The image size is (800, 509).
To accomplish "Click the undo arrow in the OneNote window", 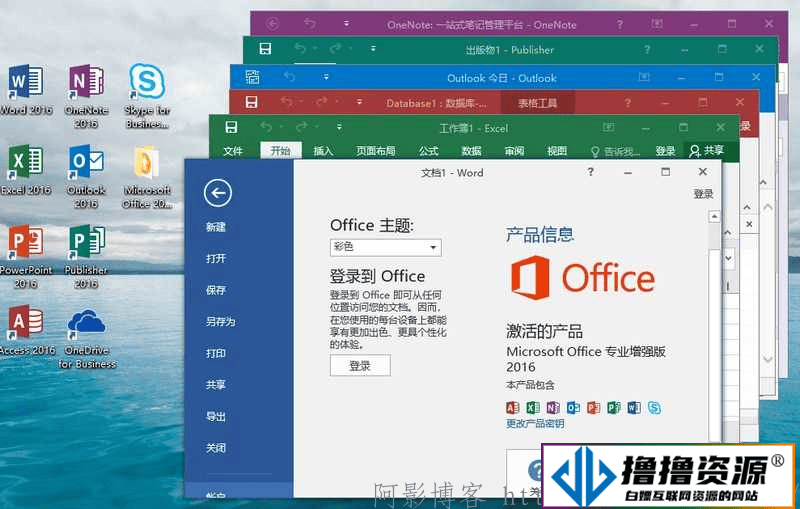I will click(x=310, y=23).
